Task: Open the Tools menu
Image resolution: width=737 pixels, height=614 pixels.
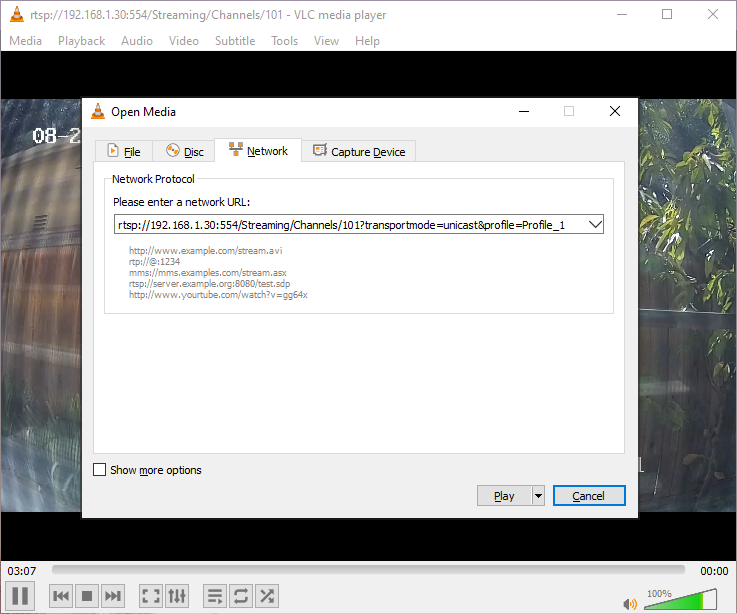Action: [x=284, y=41]
